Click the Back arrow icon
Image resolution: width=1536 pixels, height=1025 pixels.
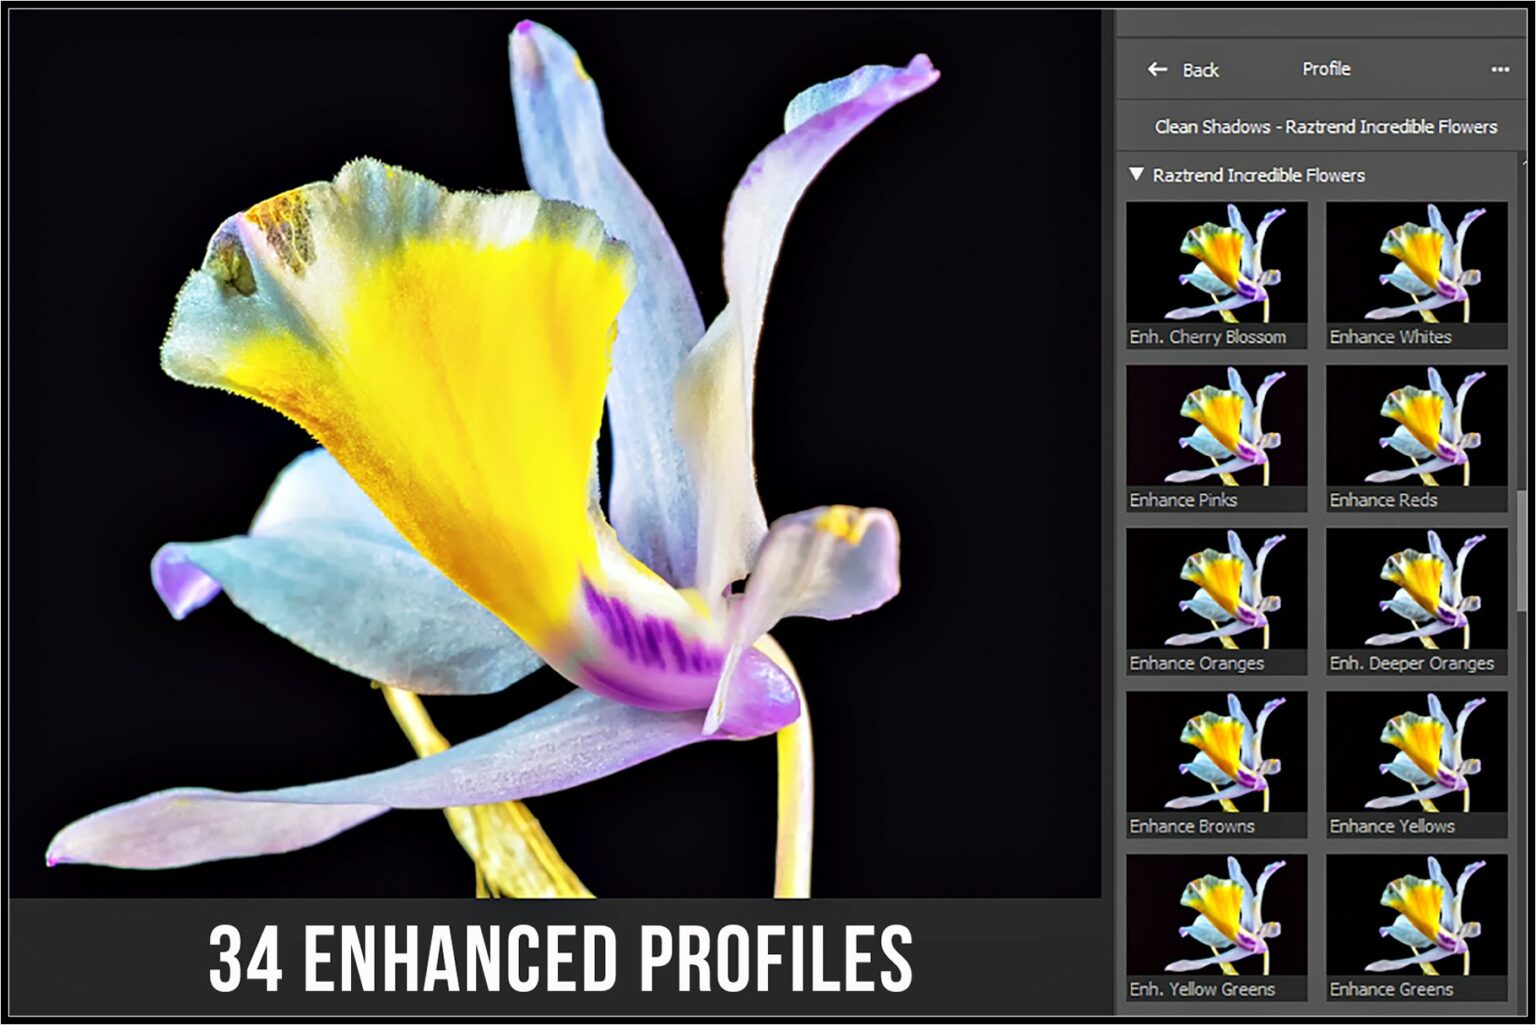coord(1157,69)
